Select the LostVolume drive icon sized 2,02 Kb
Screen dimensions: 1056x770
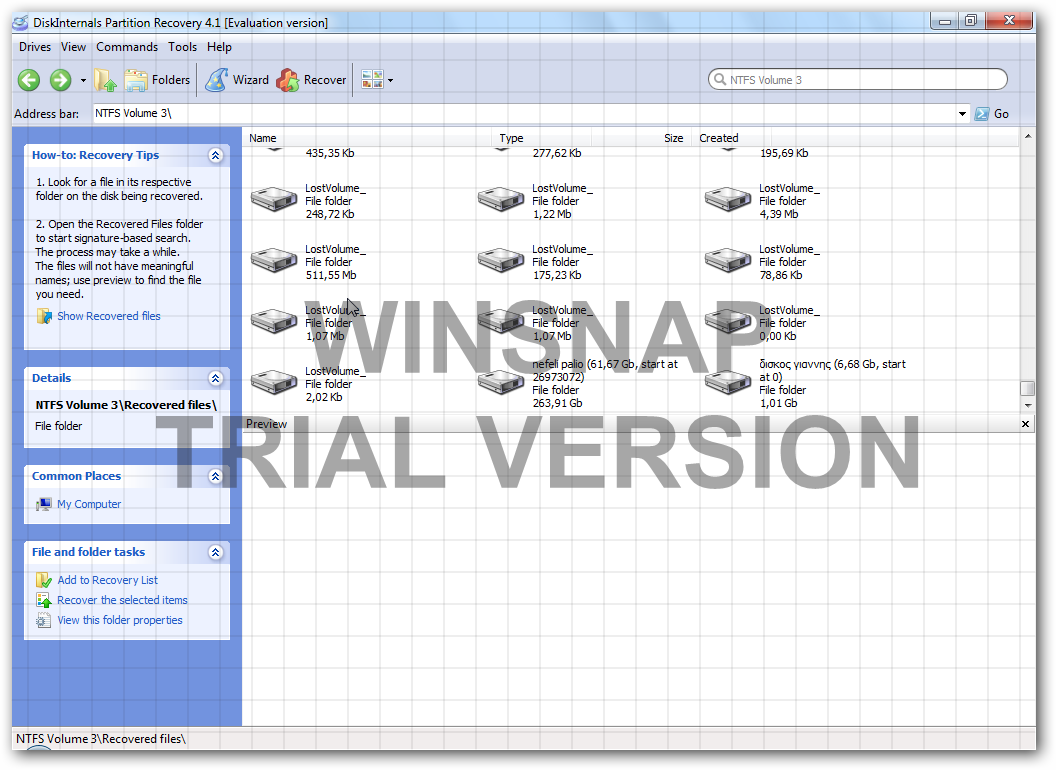pyautogui.click(x=274, y=382)
